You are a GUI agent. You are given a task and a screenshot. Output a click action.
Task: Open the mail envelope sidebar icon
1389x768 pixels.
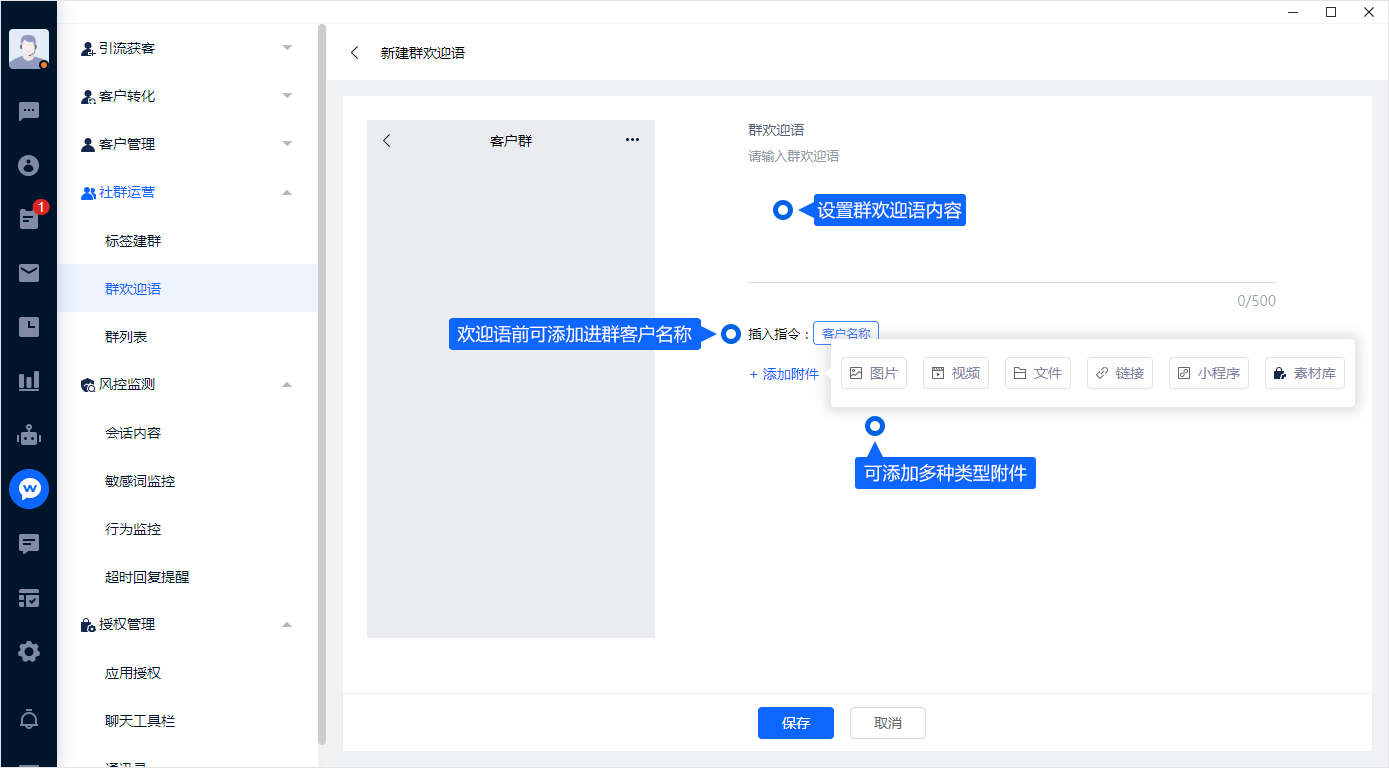click(29, 273)
